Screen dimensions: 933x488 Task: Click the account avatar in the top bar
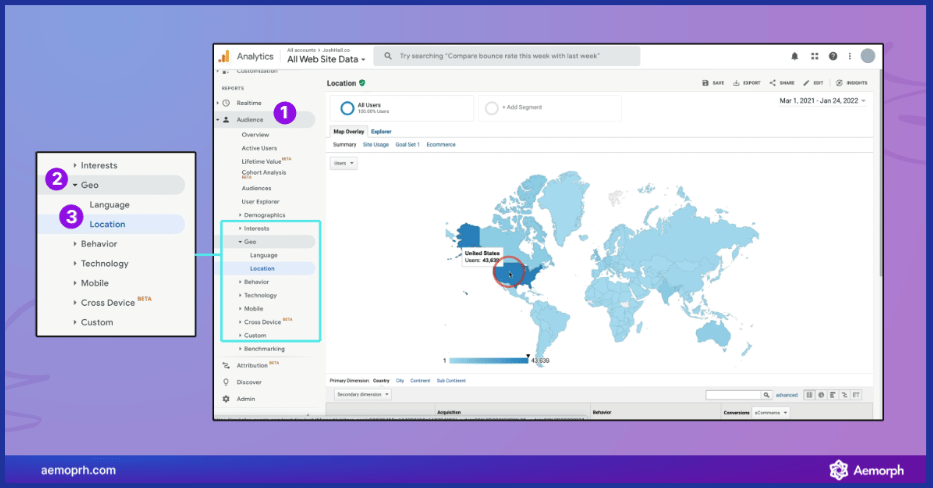coord(868,56)
